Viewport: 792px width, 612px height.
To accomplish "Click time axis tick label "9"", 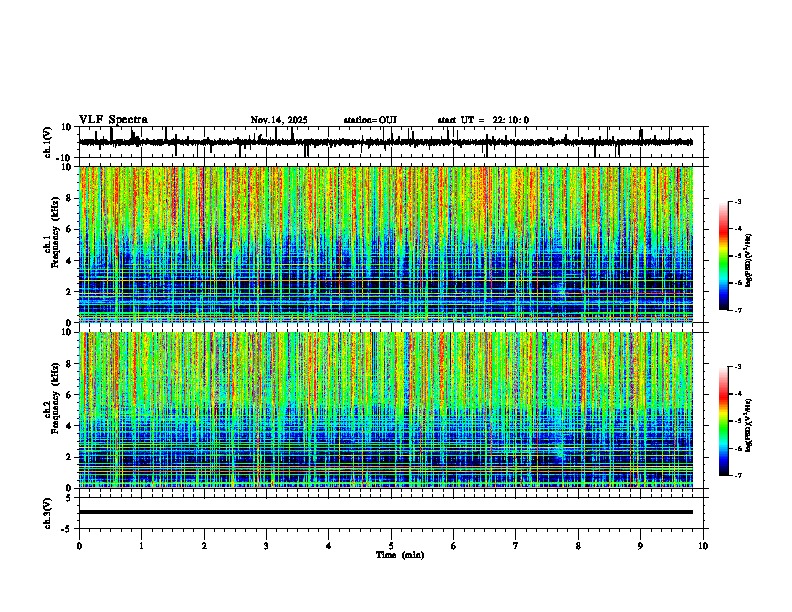I will [x=640, y=546].
